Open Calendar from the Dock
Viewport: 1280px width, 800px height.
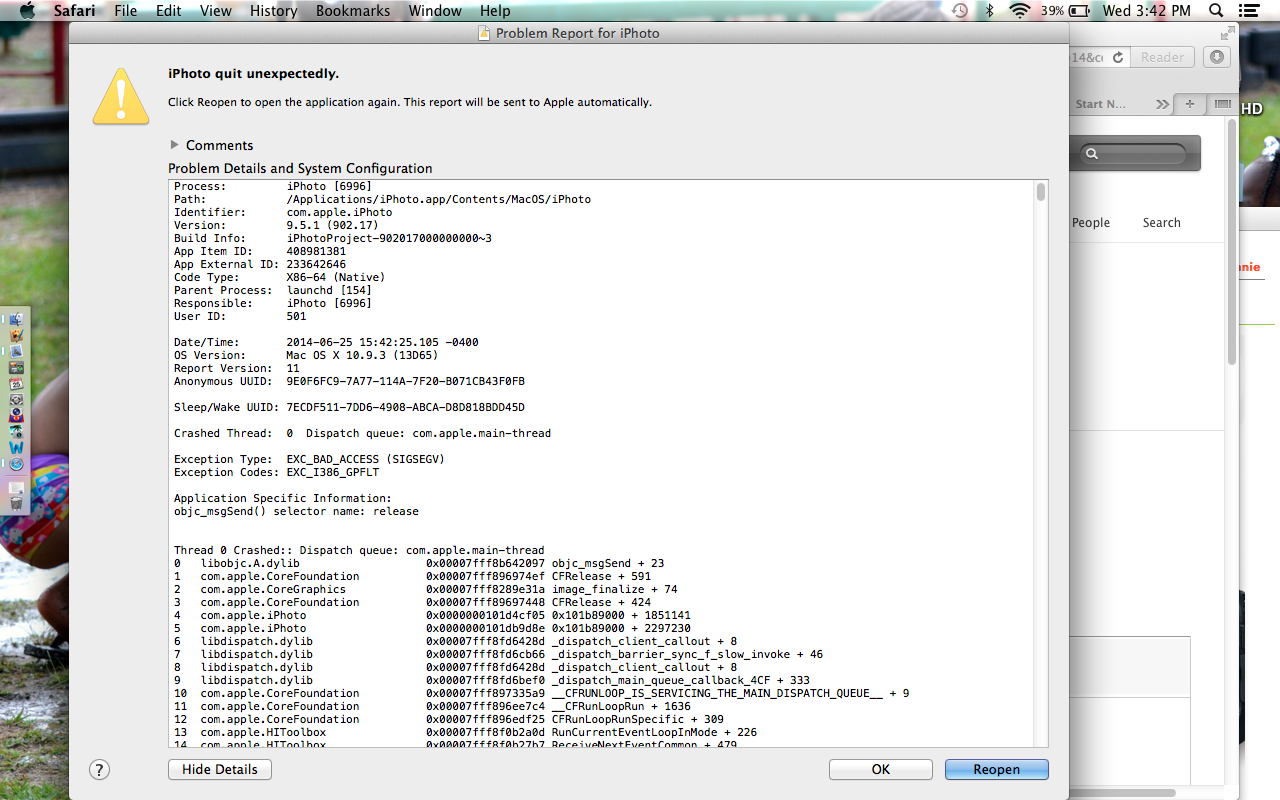[16, 384]
